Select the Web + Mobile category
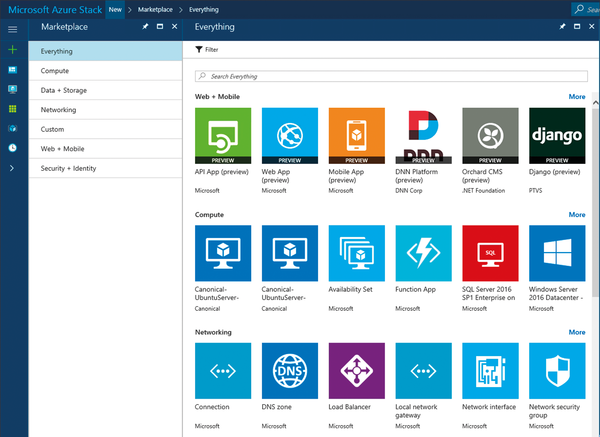 coord(105,149)
